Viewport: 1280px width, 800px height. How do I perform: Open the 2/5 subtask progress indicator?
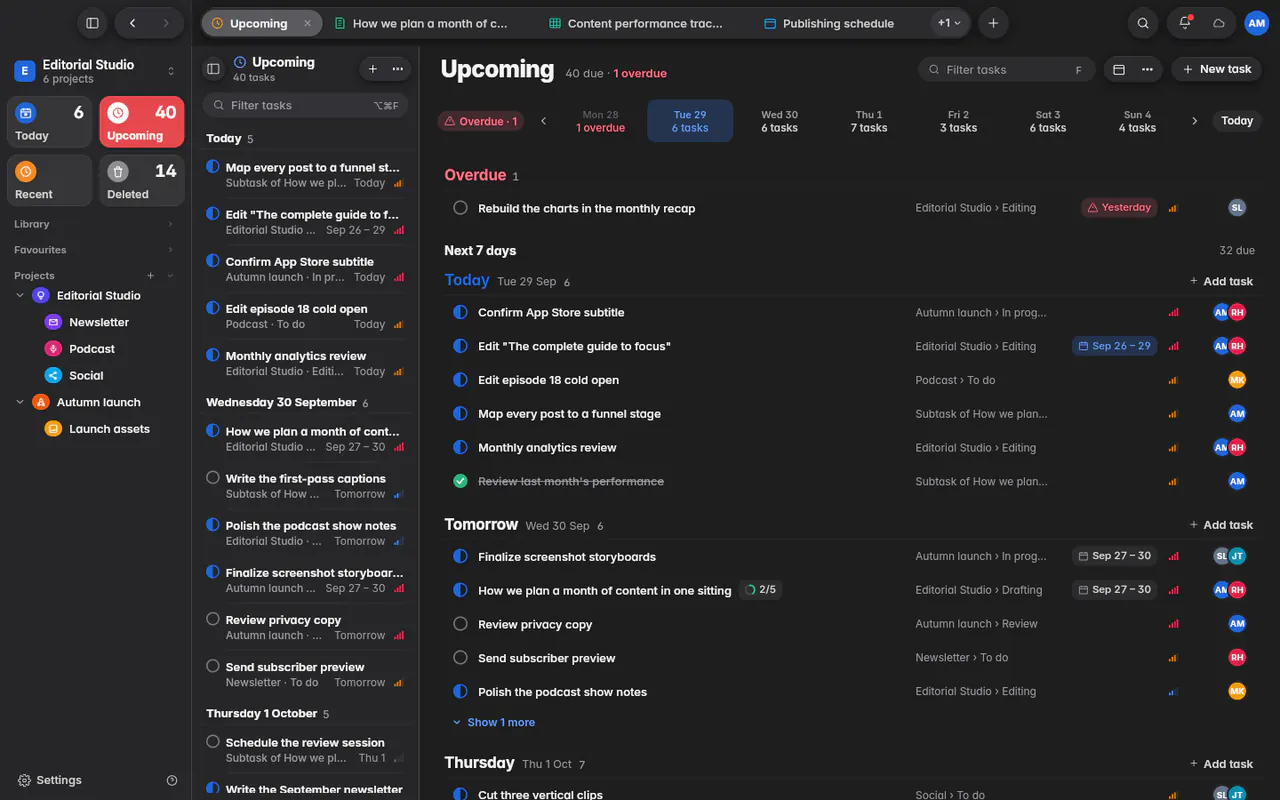tap(760, 590)
